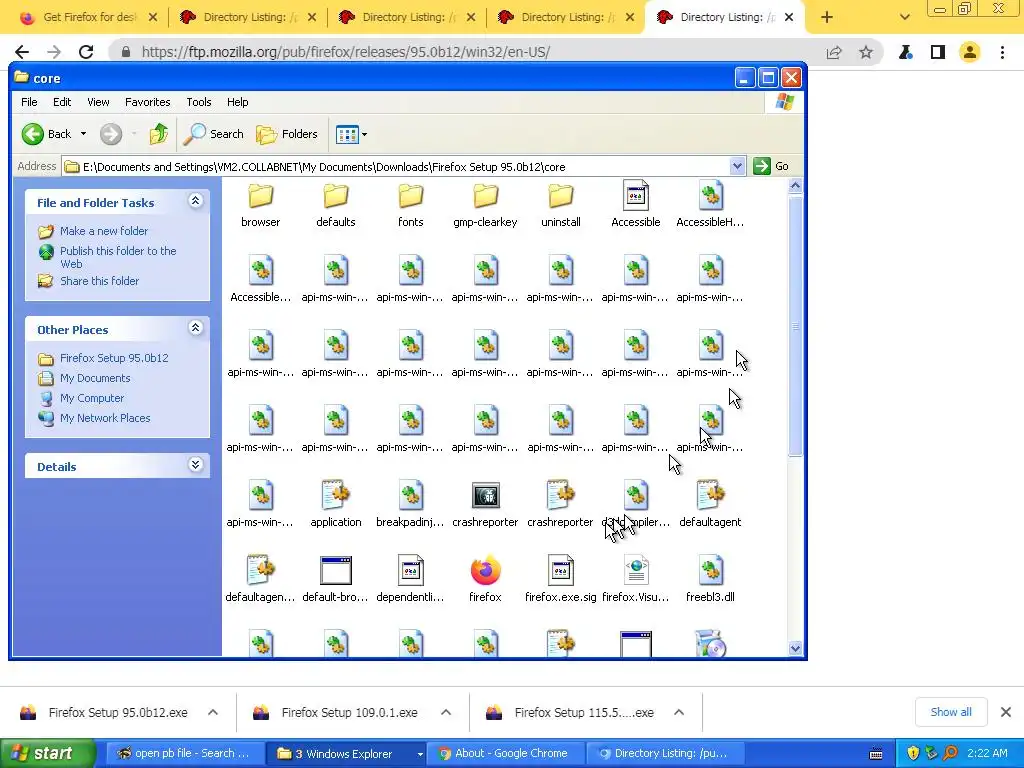Image resolution: width=1024 pixels, height=768 pixels.
Task: Collapse the File and Folder Tasks panel
Action: (x=195, y=201)
